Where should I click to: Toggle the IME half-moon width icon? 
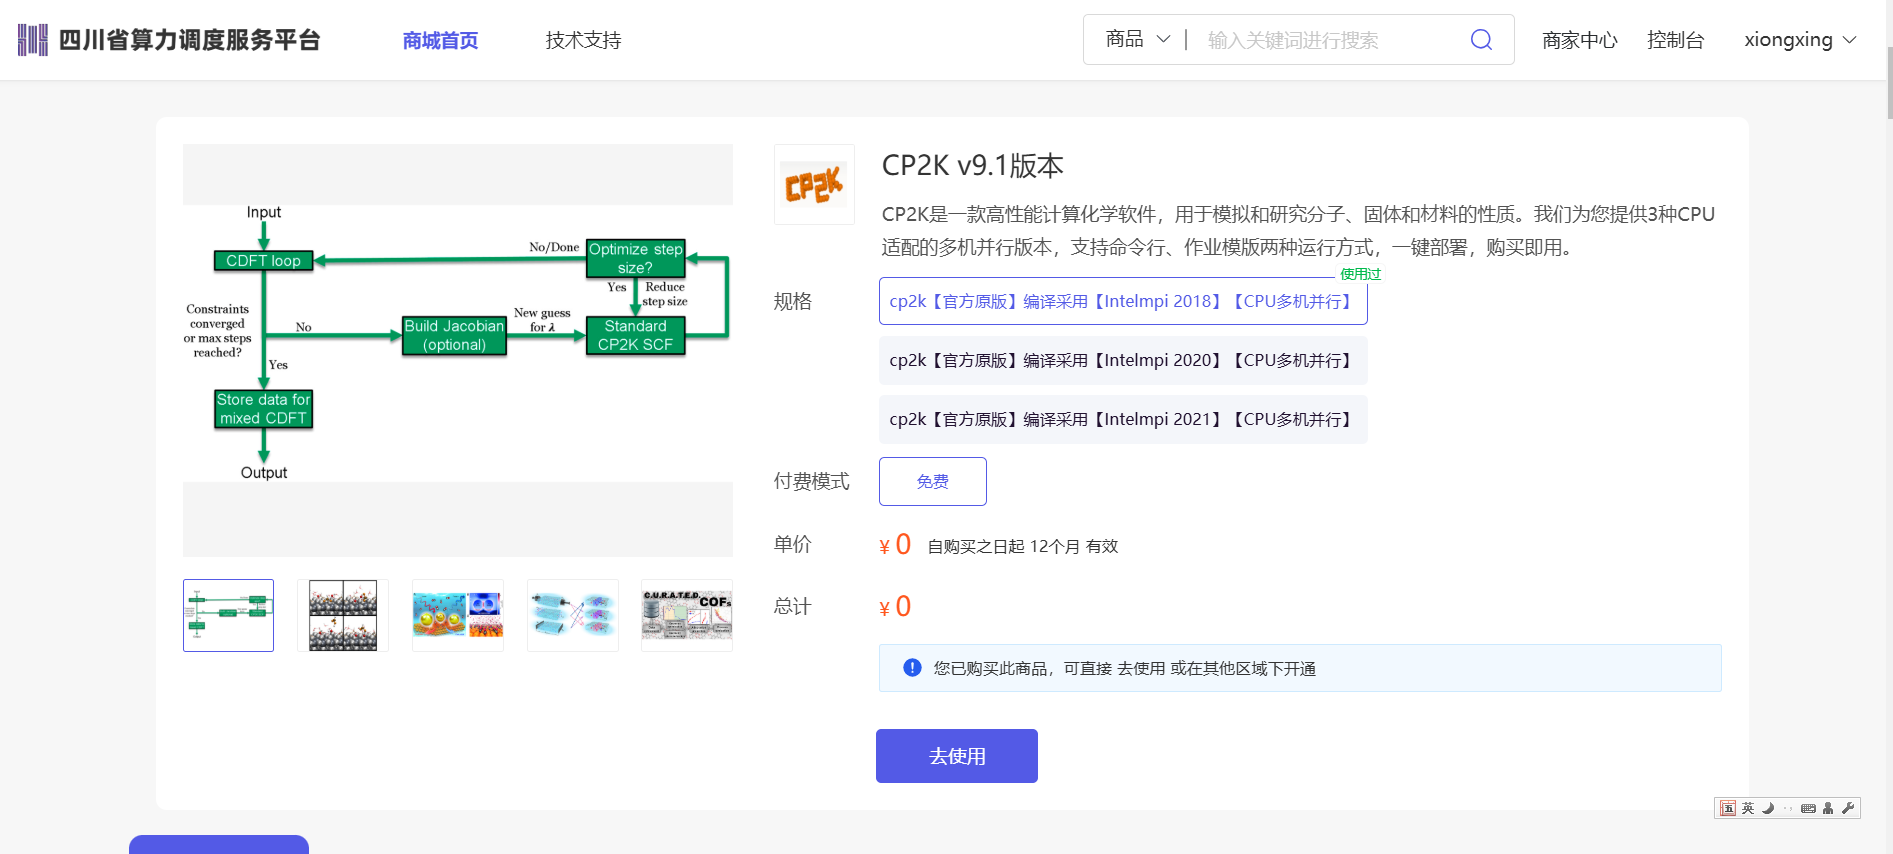click(x=1768, y=808)
